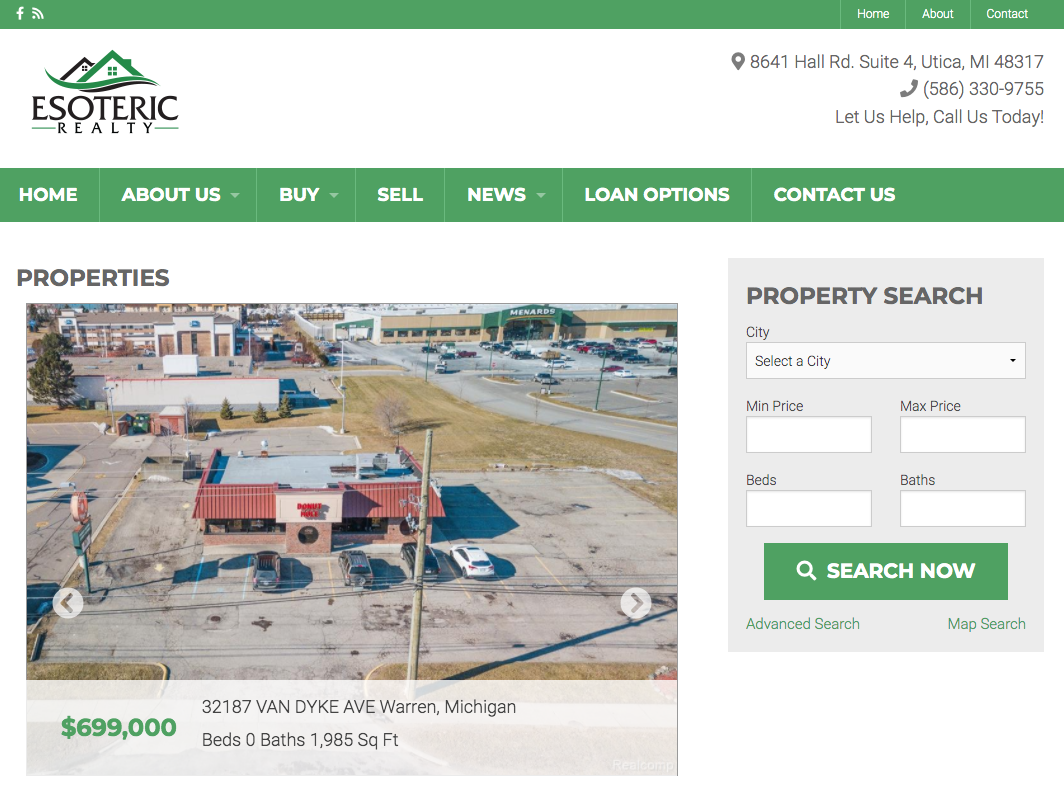Viewport: 1064px width, 795px height.
Task: Open Contact Us in main navigation
Action: pos(834,195)
